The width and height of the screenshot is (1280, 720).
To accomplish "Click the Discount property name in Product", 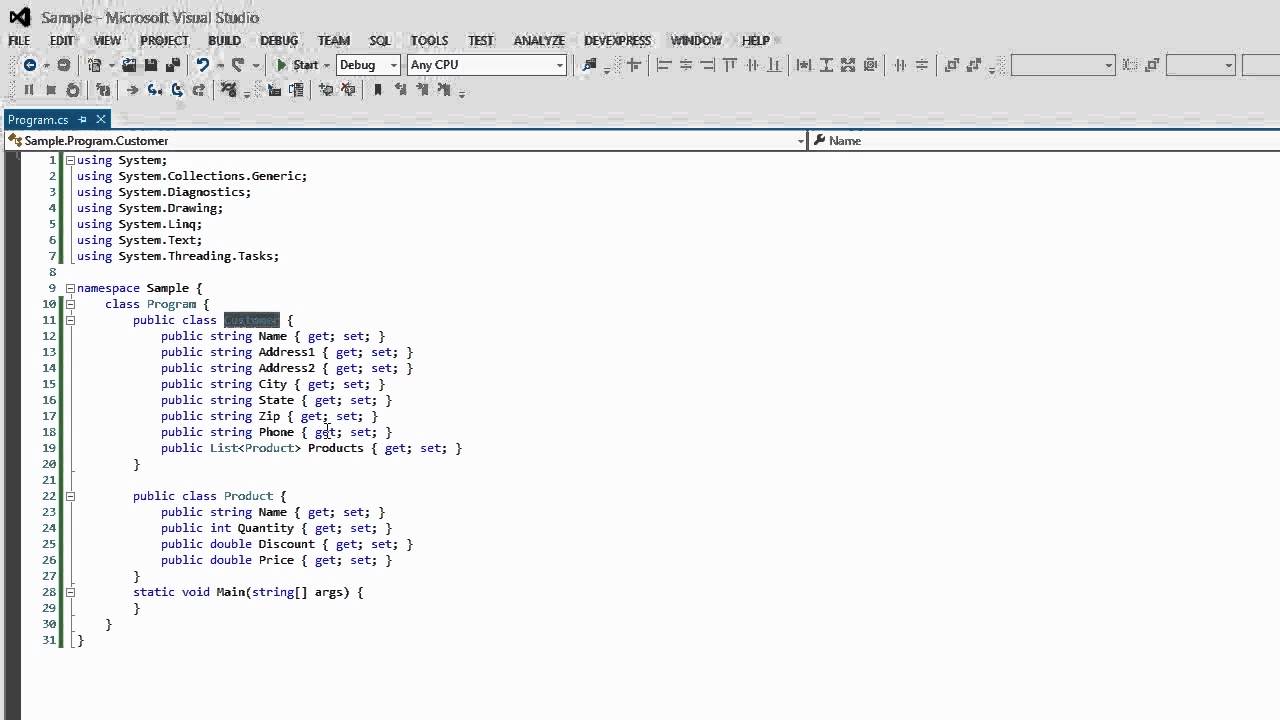I will (286, 544).
